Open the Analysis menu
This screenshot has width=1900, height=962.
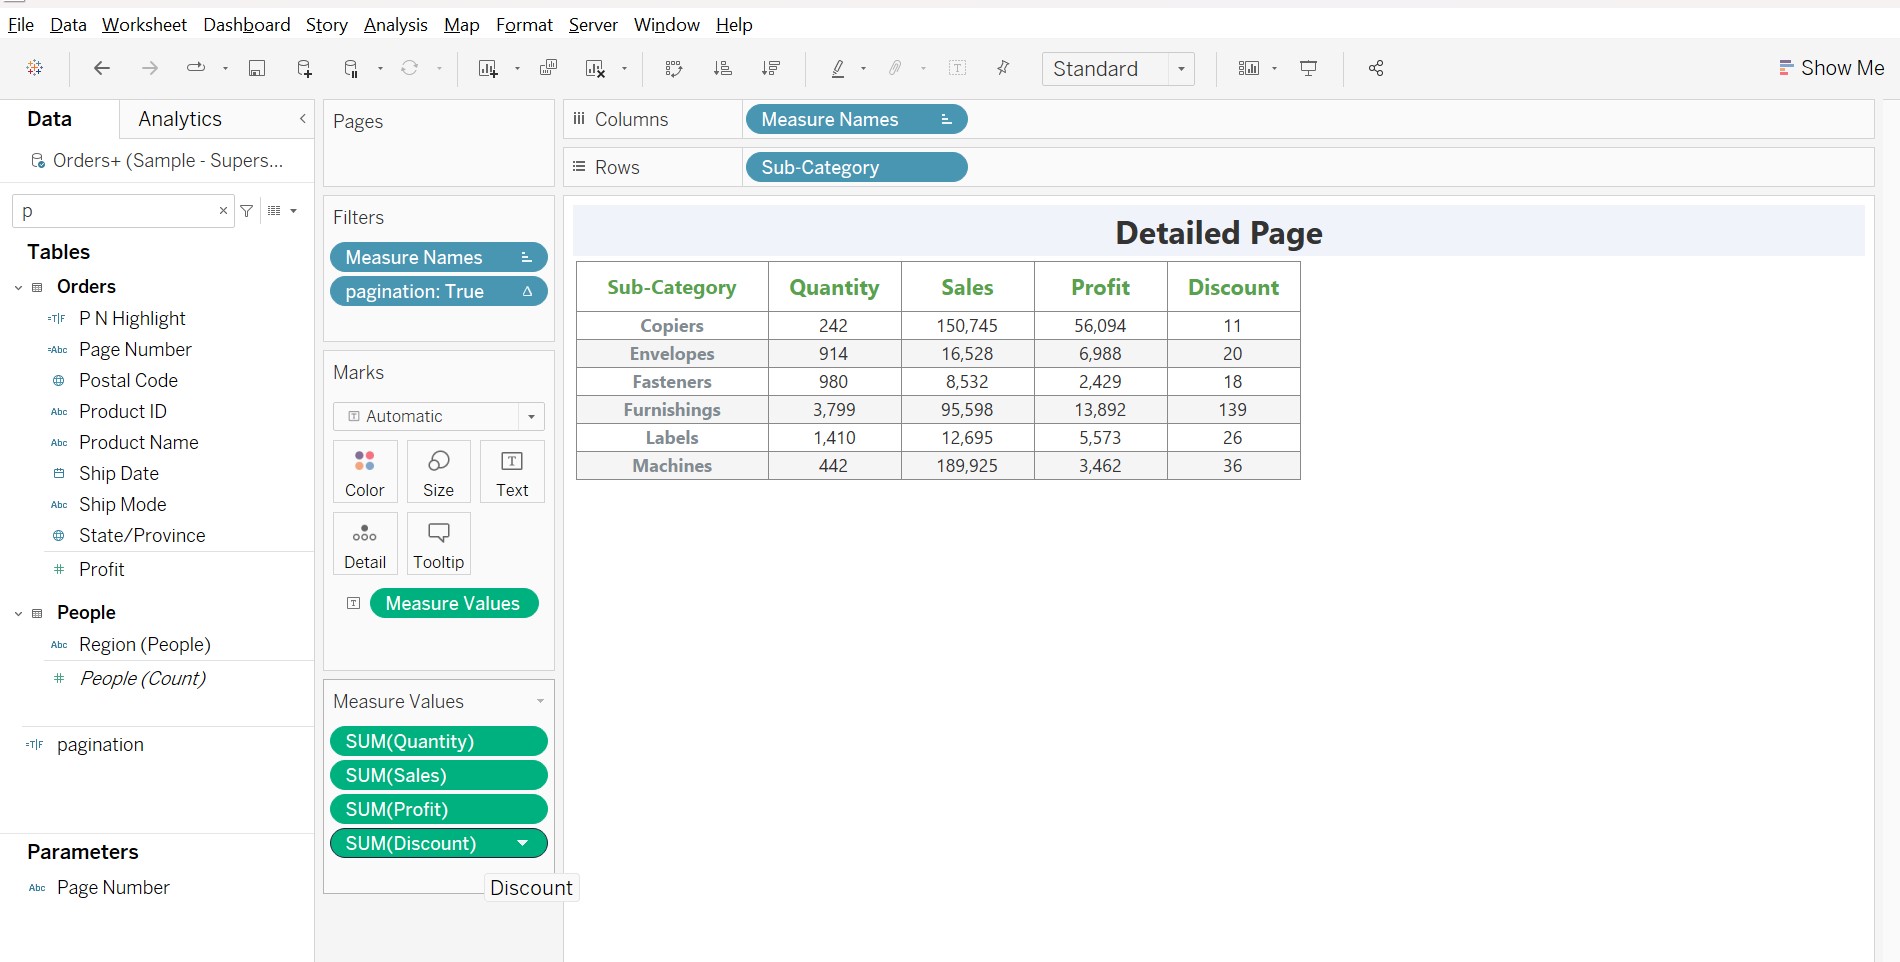(395, 25)
